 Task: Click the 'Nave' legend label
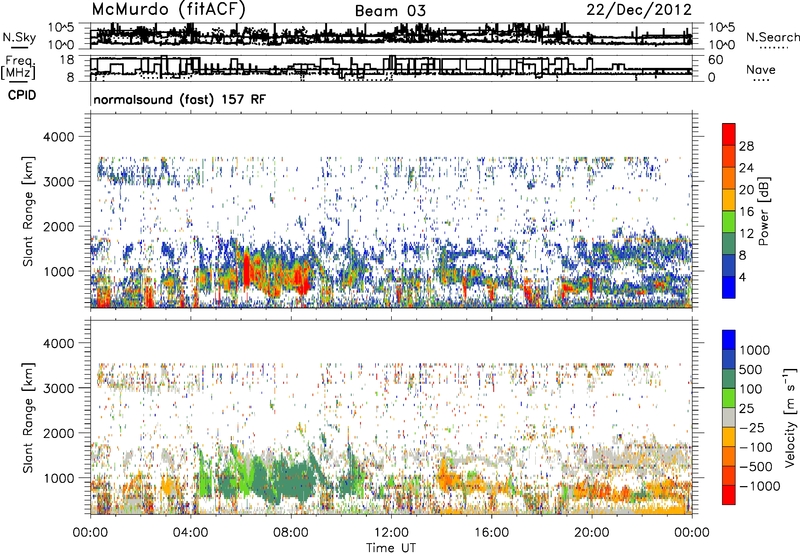click(x=761, y=70)
